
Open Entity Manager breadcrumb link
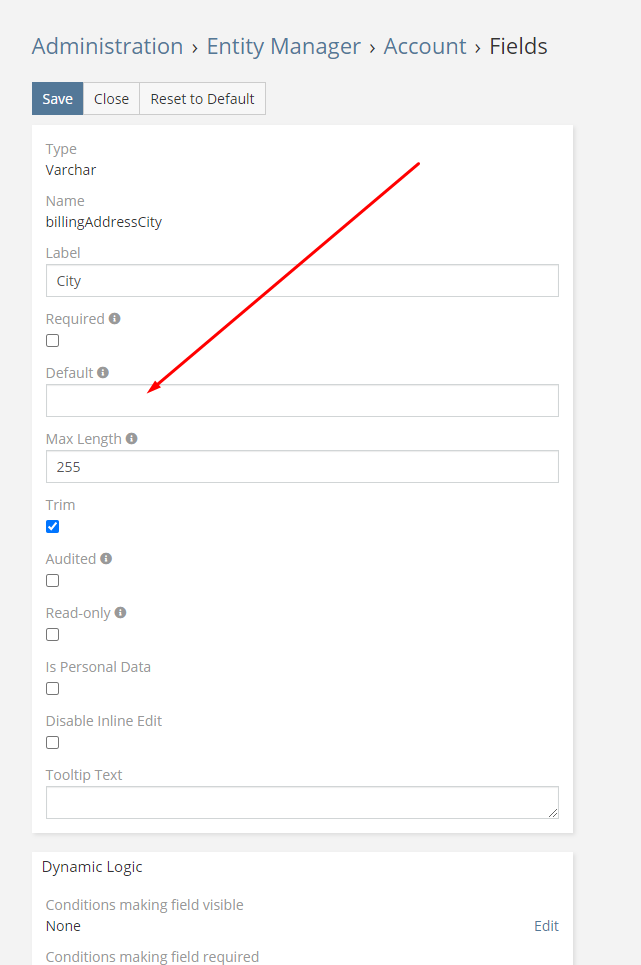click(283, 46)
